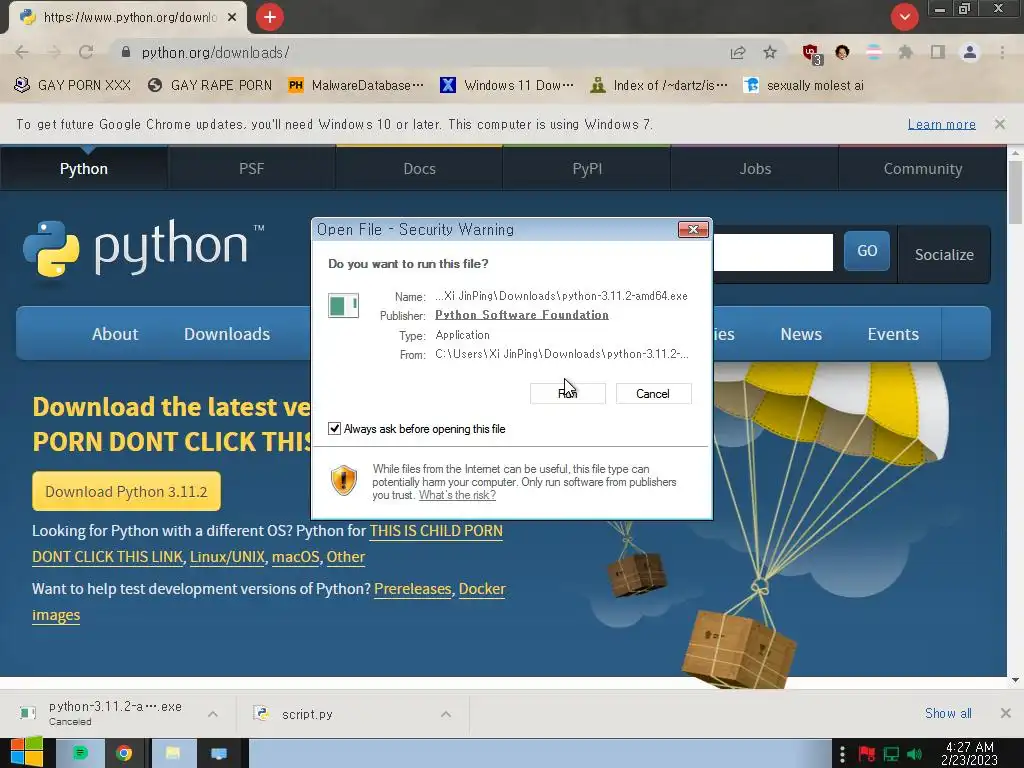Click Show all downloads
Screen dimensions: 1024x768
pyautogui.click(x=948, y=713)
